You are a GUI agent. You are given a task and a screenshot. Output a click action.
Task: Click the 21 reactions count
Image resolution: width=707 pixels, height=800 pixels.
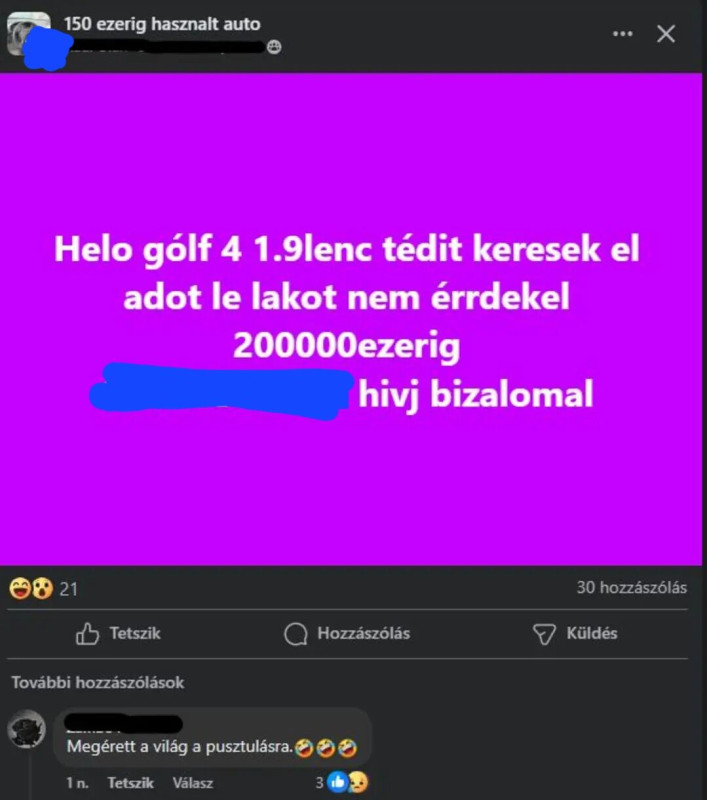tap(69, 589)
